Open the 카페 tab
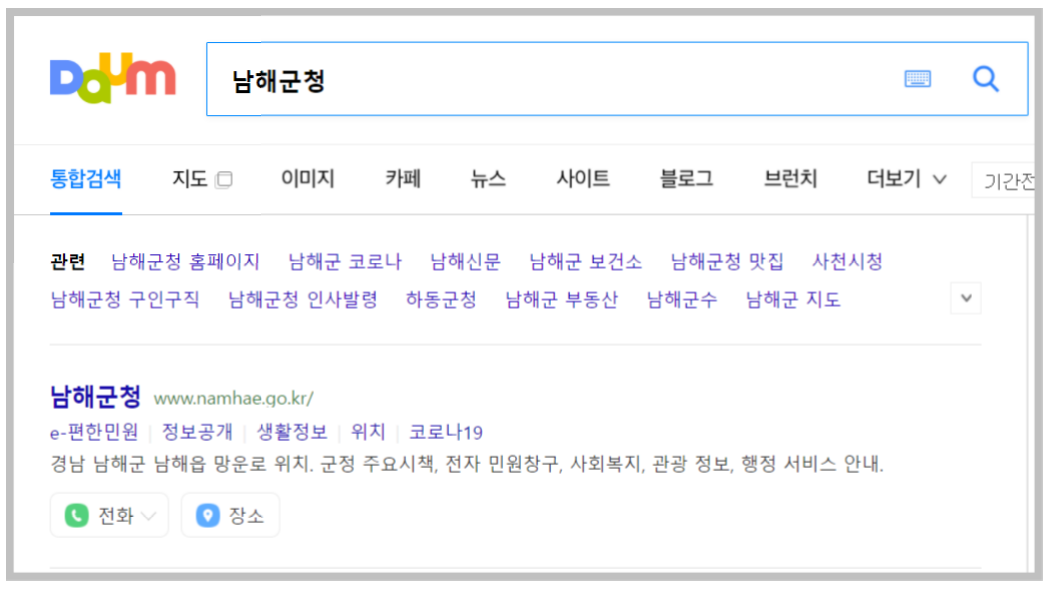1052x591 pixels. 403,178
